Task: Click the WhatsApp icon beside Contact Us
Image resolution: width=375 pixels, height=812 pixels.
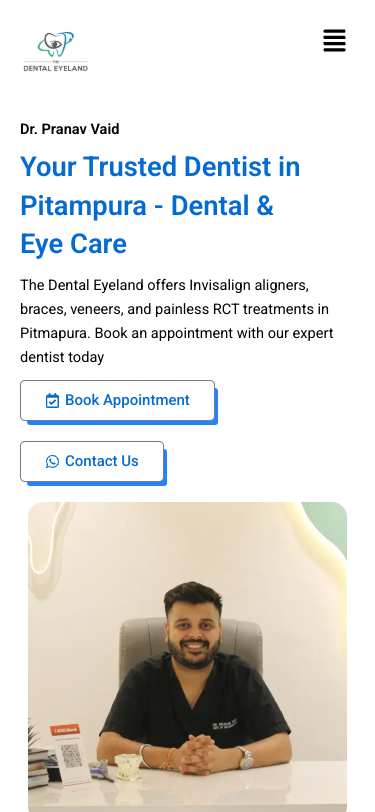Action: click(x=52, y=461)
